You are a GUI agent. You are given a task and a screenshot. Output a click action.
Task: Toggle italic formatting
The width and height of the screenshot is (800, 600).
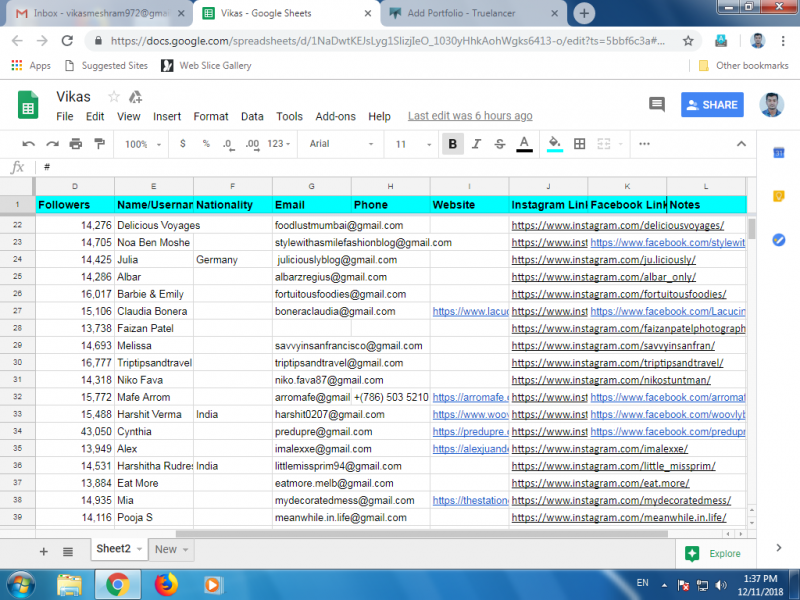(x=477, y=143)
